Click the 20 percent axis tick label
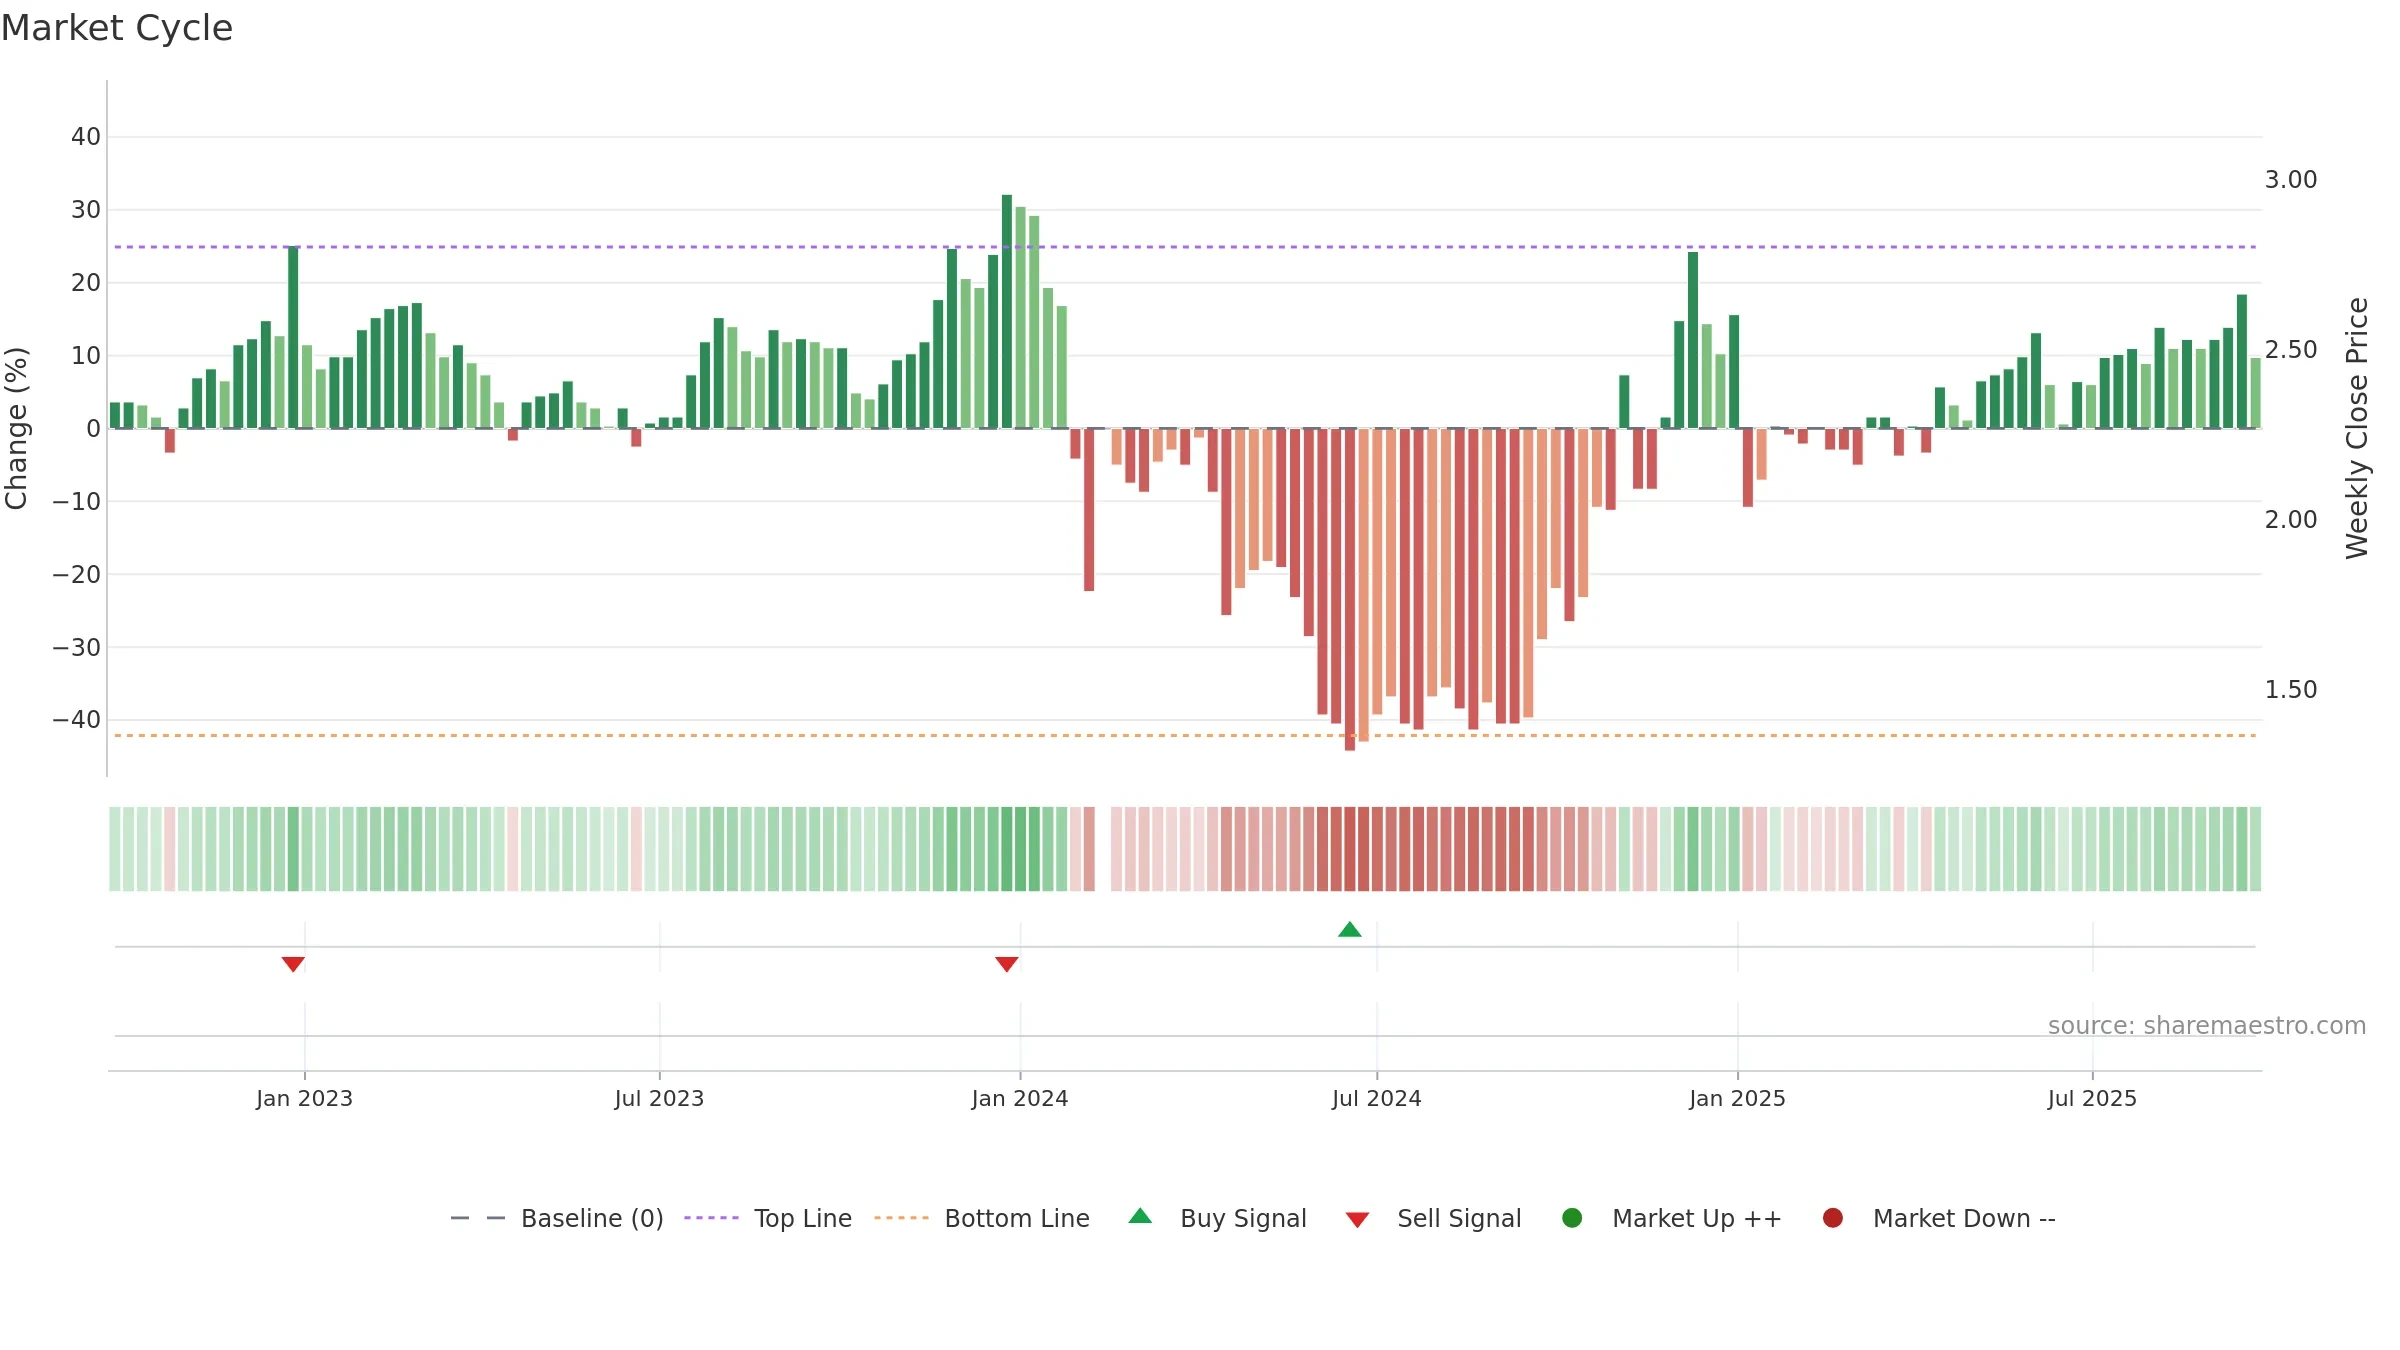The image size is (2400, 1350). click(86, 283)
